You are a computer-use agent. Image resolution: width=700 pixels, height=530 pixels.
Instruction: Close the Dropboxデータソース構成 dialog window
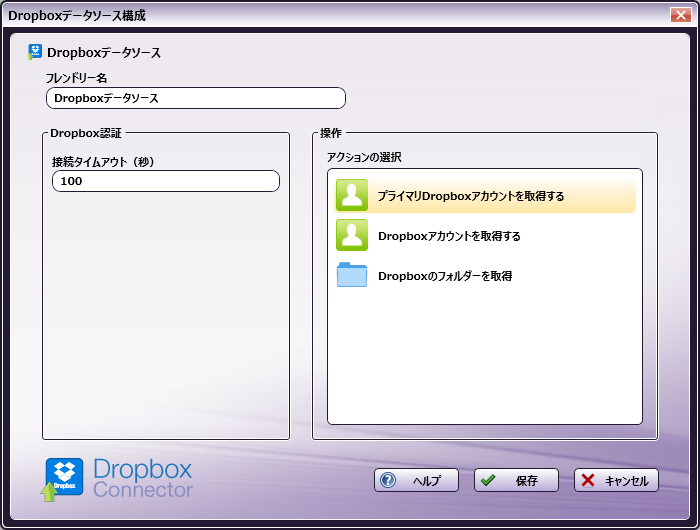[x=680, y=15]
